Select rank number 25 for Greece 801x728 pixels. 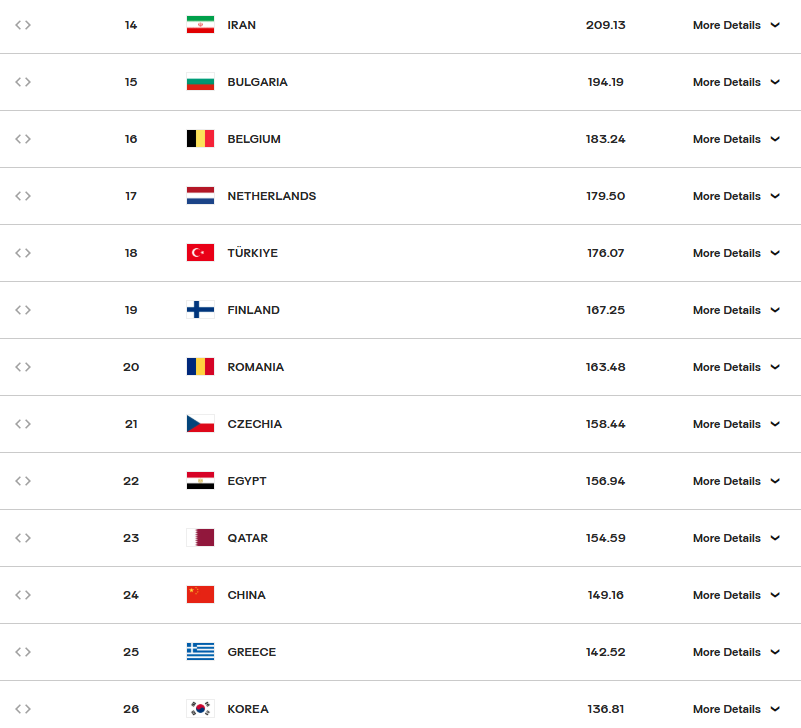pyautogui.click(x=131, y=652)
